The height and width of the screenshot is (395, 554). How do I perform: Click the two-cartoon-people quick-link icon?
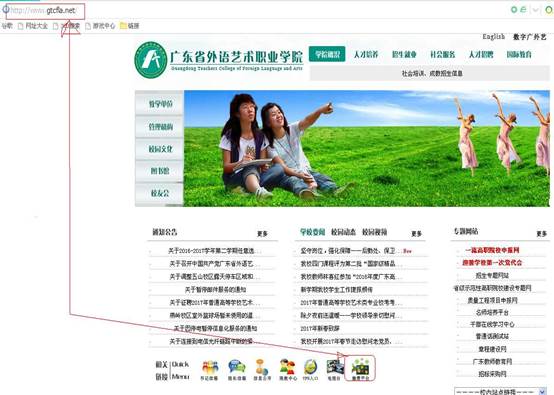[x=288, y=369]
